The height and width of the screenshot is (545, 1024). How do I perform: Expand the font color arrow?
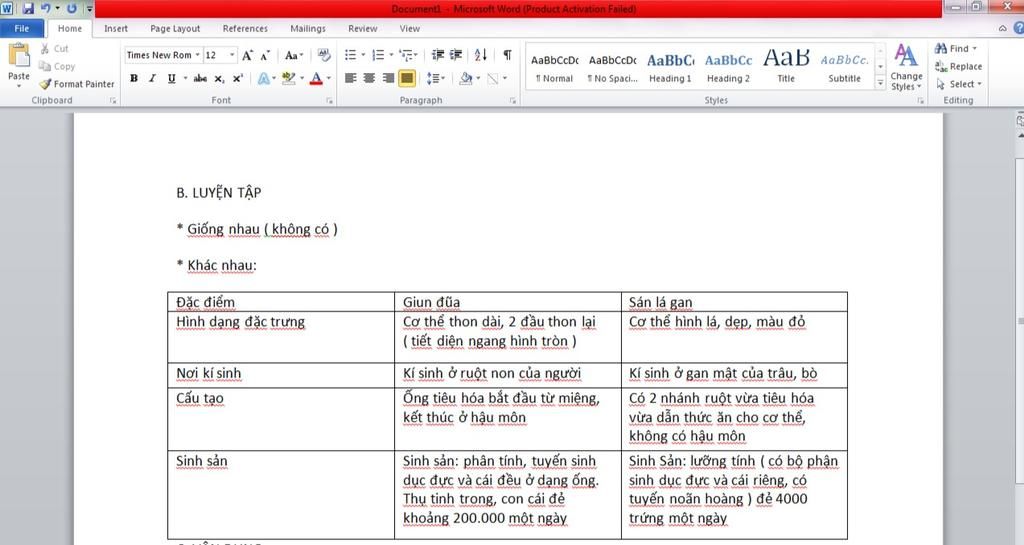tap(328, 78)
